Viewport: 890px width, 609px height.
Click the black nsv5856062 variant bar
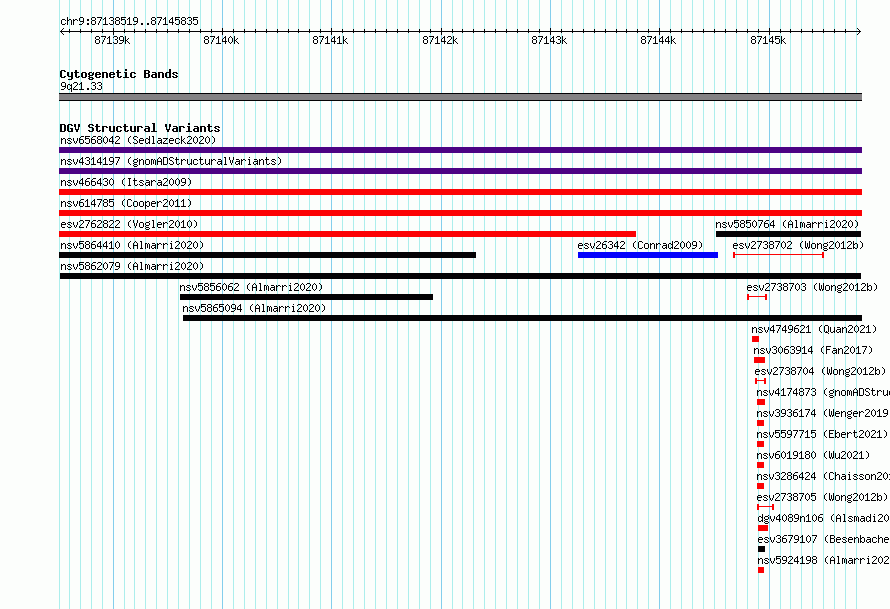307,297
